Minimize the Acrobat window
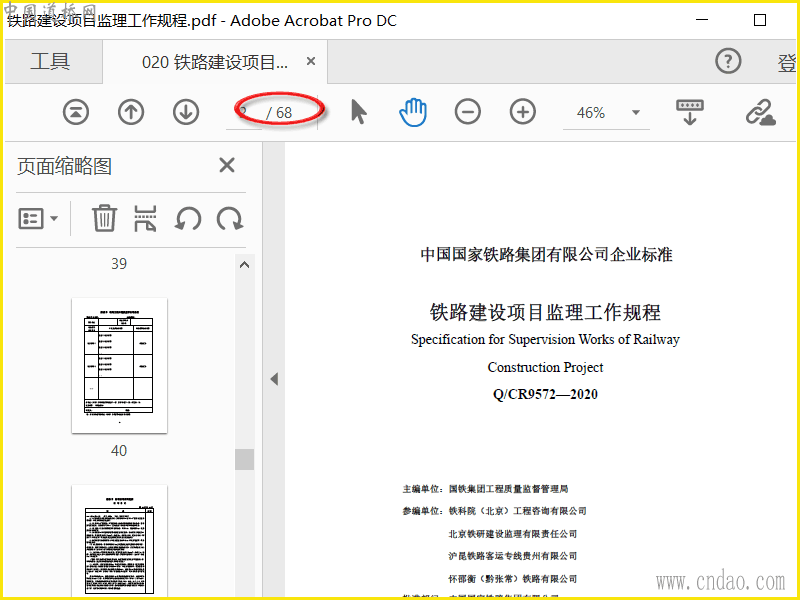The width and height of the screenshot is (800, 600). pyautogui.click(x=702, y=20)
